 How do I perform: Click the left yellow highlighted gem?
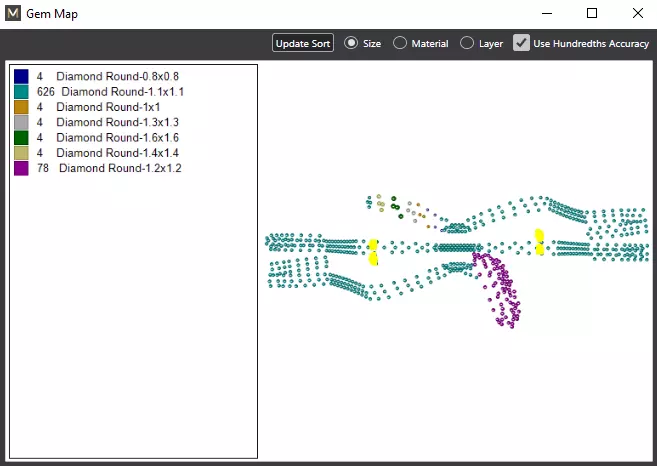tap(373, 252)
